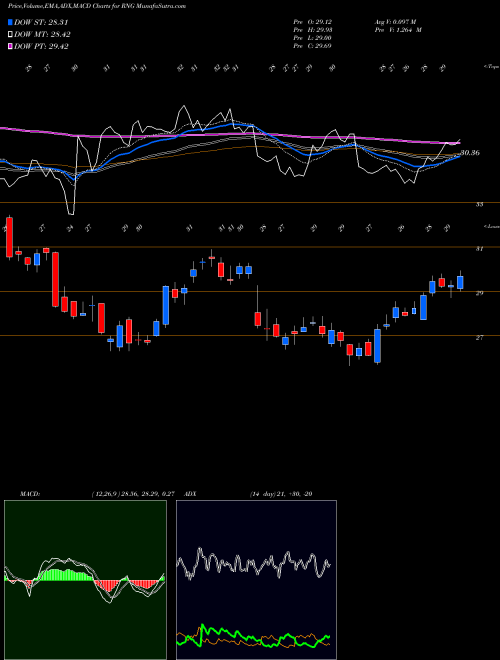This screenshot has height=660, width=500.
Task: Click the 'Pre H: 29.93' high value
Action: [x=313, y=30]
